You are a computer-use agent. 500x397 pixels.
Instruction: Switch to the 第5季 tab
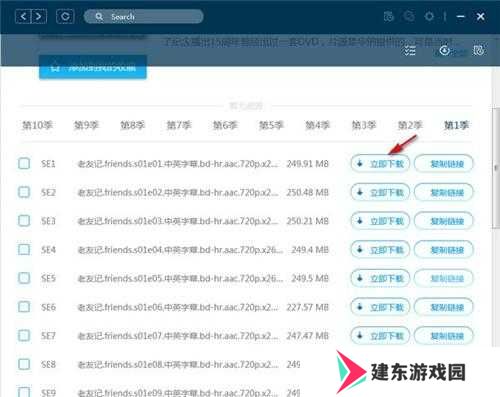(271, 125)
